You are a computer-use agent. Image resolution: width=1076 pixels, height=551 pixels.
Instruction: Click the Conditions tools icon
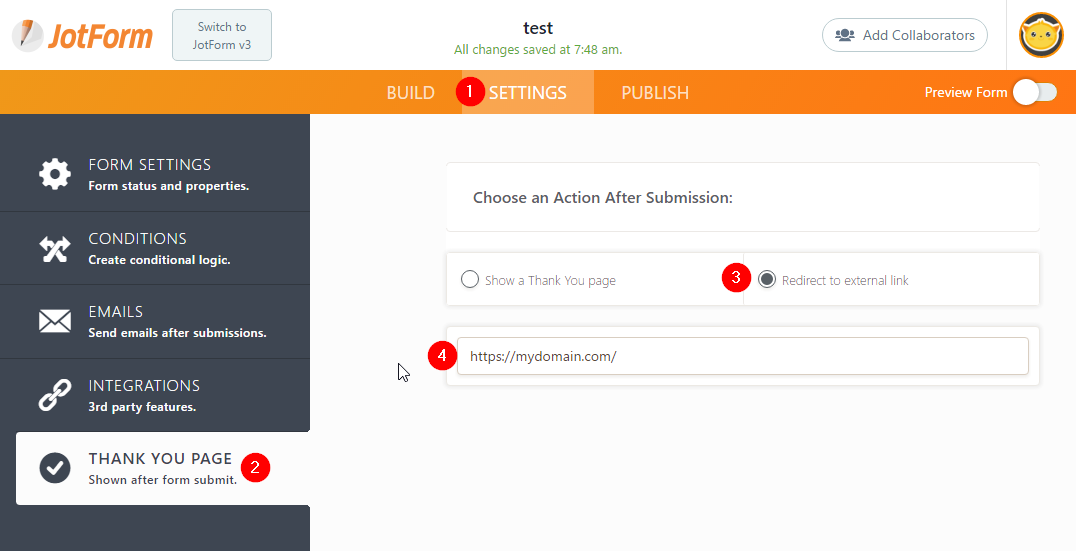[x=55, y=248]
